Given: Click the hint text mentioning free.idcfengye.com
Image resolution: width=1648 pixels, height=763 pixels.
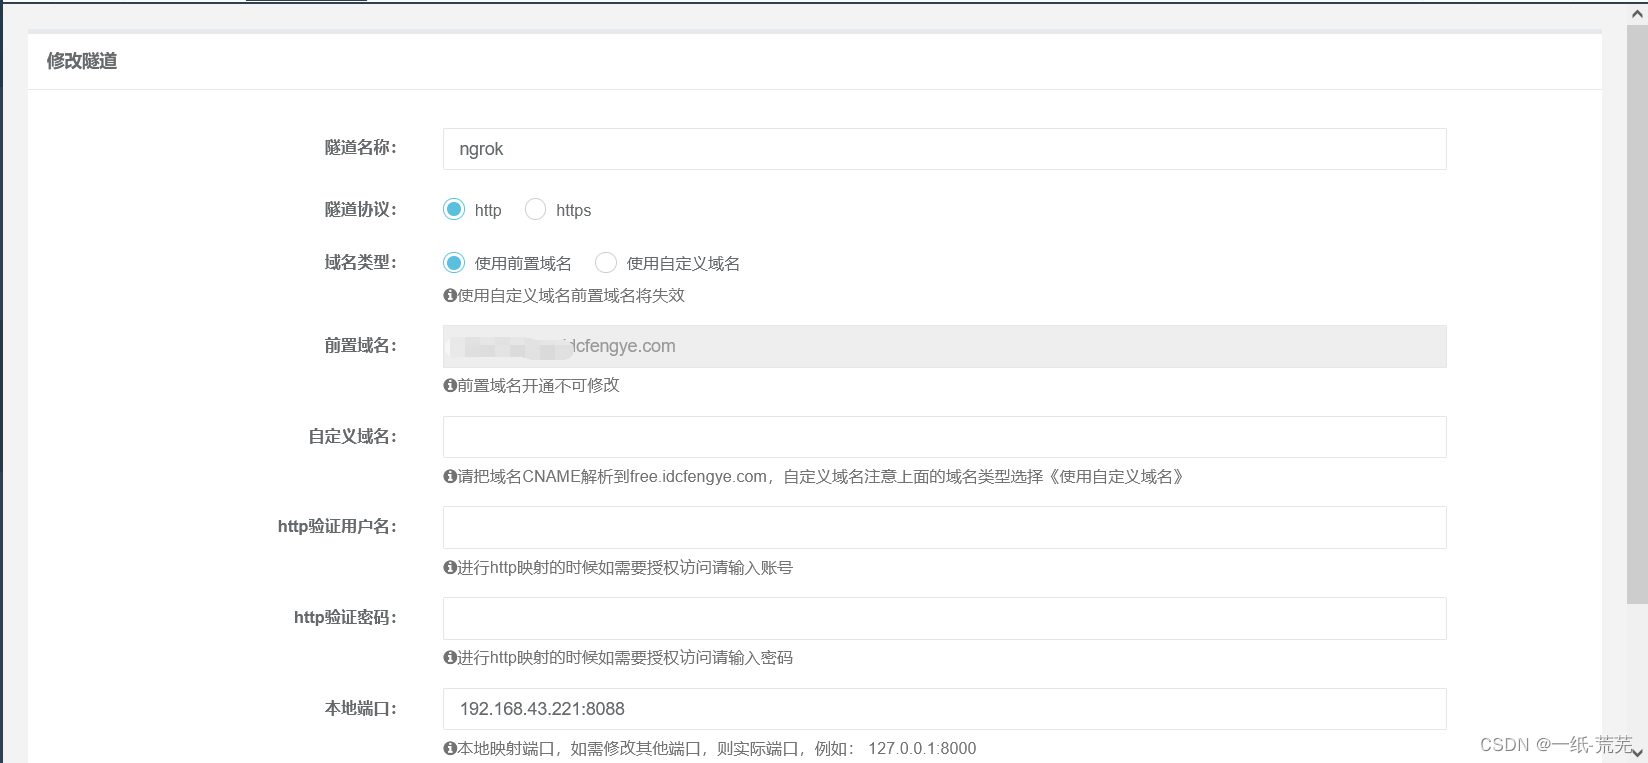Looking at the screenshot, I should [x=822, y=477].
